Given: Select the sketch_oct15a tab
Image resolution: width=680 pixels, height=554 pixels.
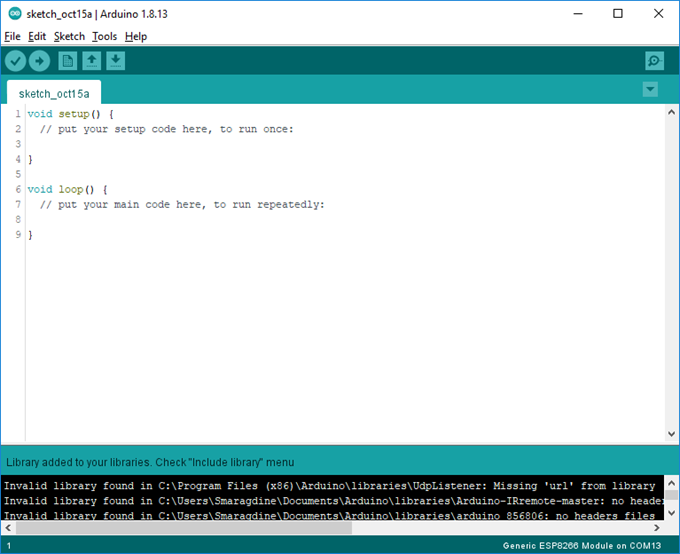Looking at the screenshot, I should click(54, 94).
